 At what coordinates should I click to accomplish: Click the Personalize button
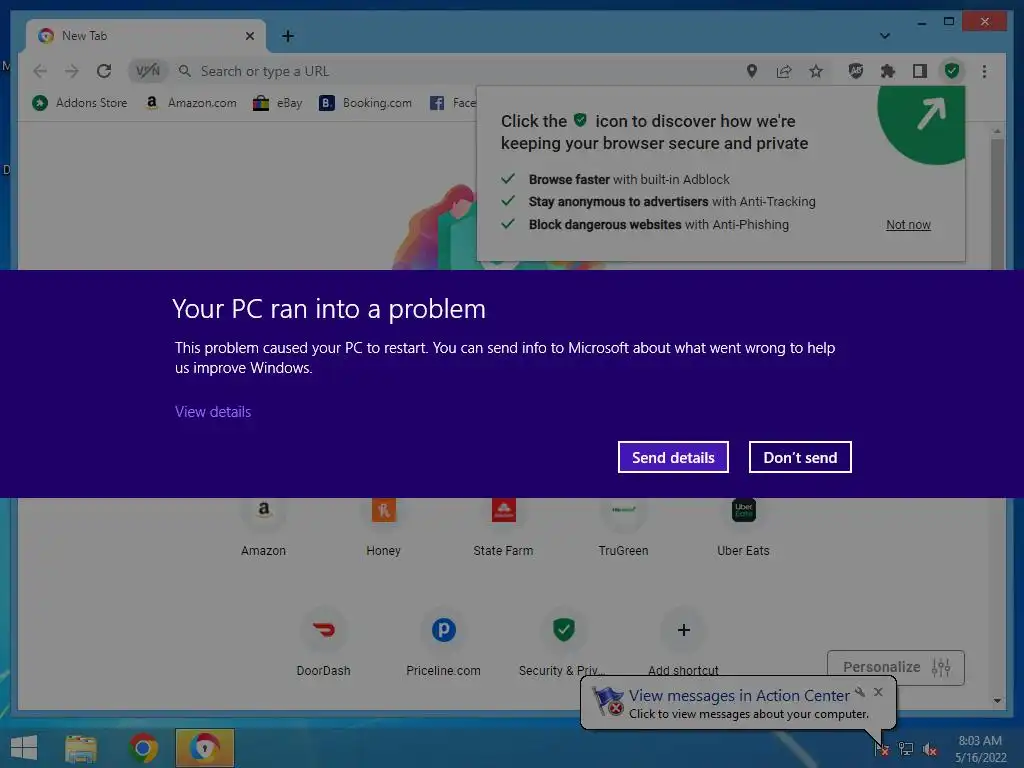(895, 667)
